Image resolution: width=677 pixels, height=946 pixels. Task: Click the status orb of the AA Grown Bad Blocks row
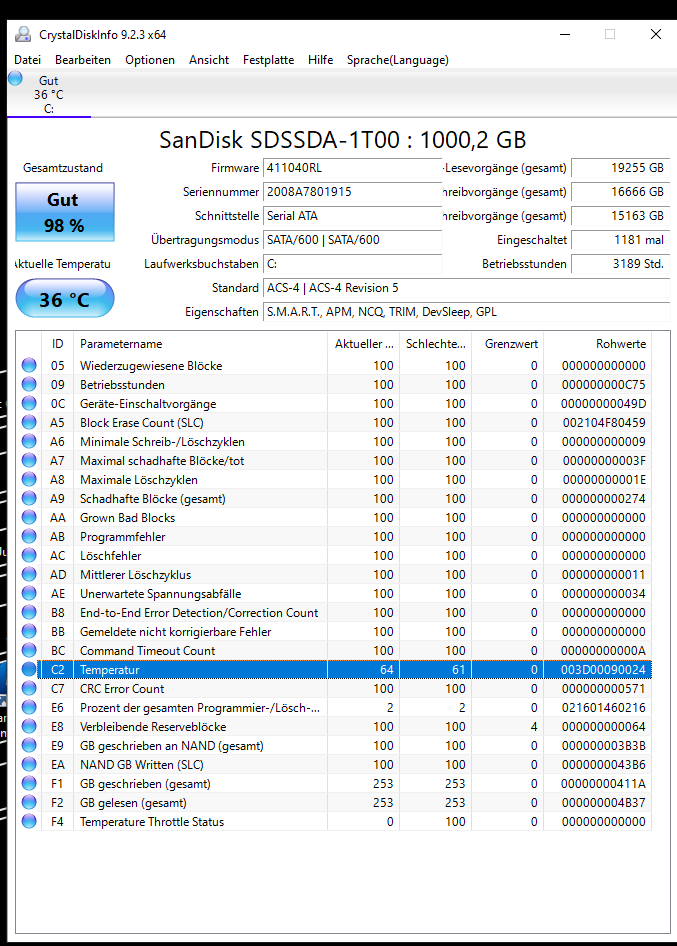pyautogui.click(x=29, y=517)
